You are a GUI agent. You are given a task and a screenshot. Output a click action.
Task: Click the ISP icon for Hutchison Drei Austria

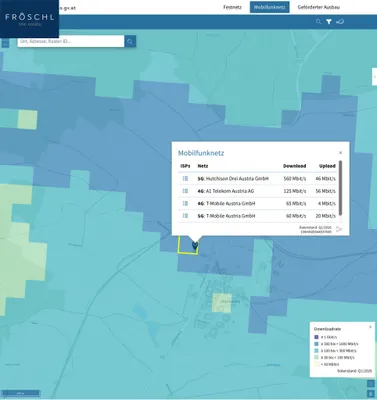click(x=185, y=179)
